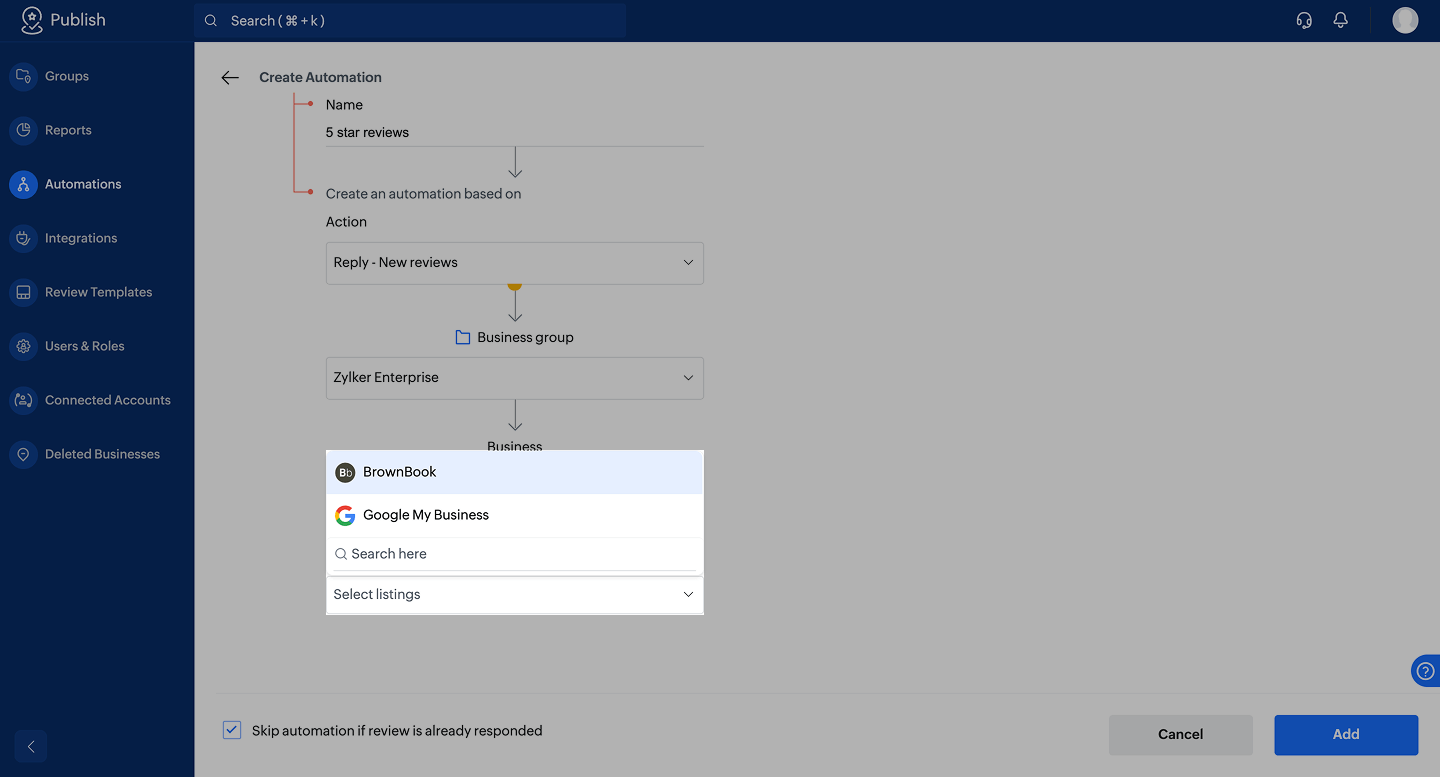The height and width of the screenshot is (777, 1440).
Task: Toggle Skip automation if already responded checkbox
Action: click(x=232, y=730)
